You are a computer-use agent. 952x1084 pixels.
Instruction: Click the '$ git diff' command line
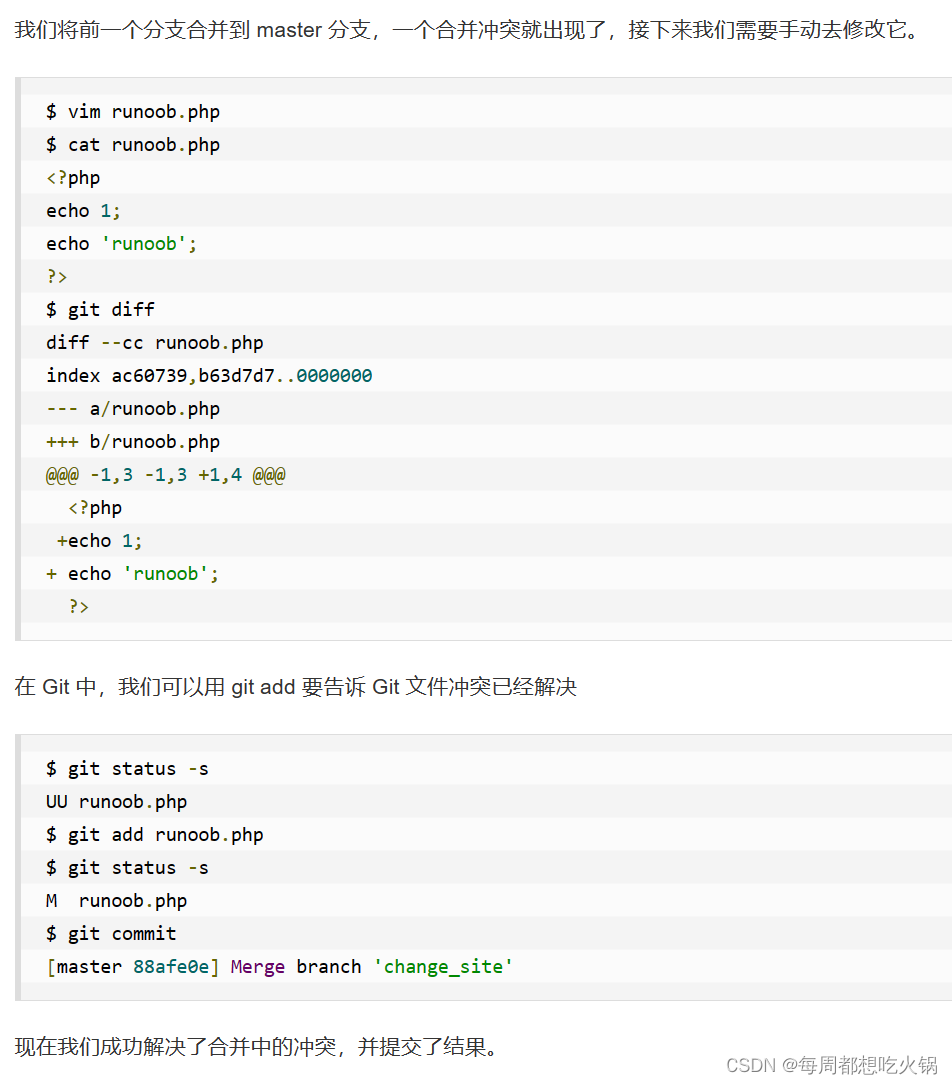click(x=100, y=309)
